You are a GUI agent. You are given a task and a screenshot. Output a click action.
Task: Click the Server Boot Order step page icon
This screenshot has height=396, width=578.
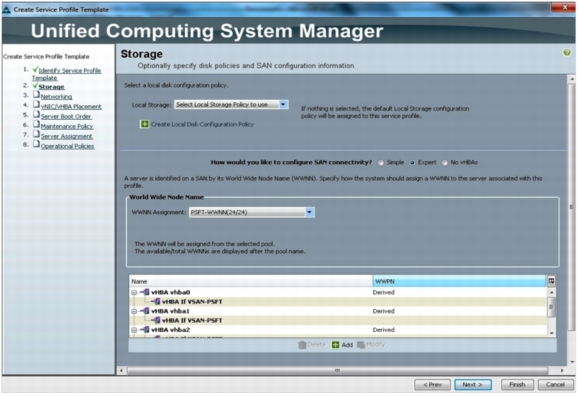tap(36, 115)
